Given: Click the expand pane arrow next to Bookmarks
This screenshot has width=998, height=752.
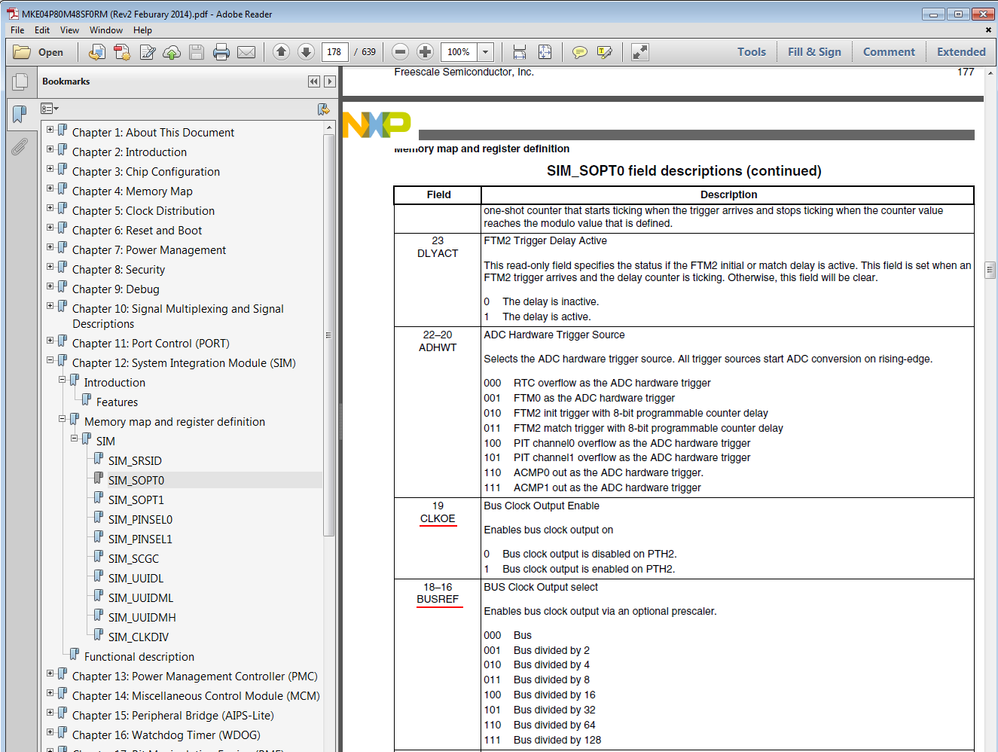Looking at the screenshot, I should point(330,82).
